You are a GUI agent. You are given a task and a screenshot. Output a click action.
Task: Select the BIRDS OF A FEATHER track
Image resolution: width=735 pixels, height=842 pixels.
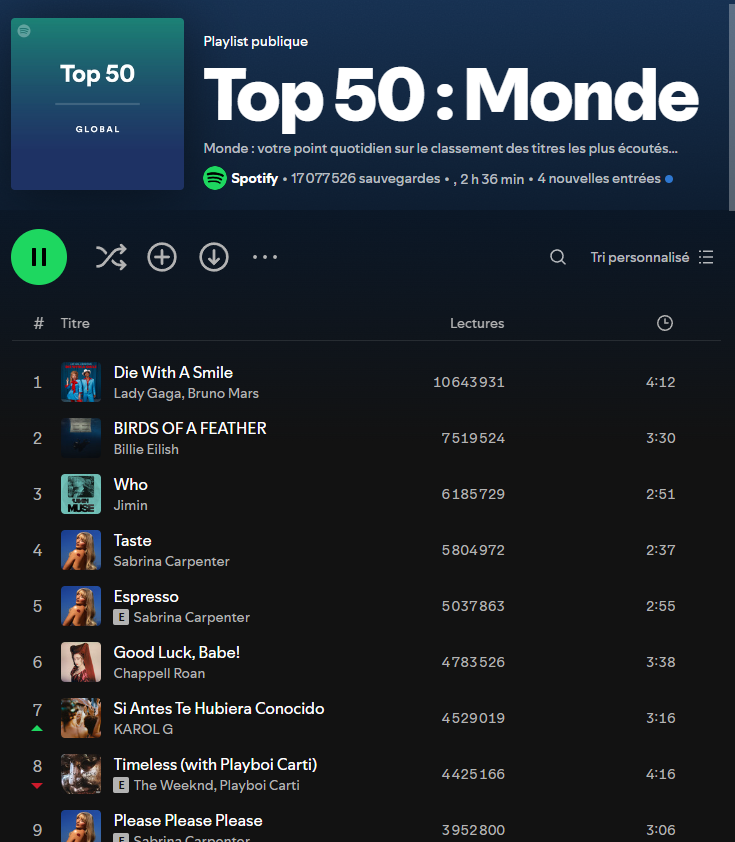pyautogui.click(x=190, y=428)
